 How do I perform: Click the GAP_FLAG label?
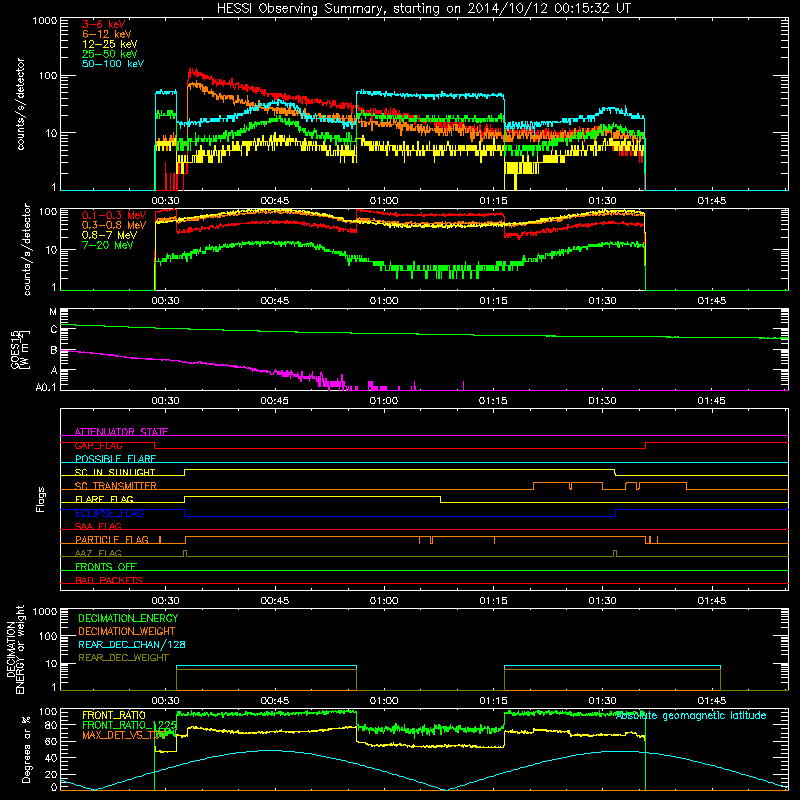(98, 445)
